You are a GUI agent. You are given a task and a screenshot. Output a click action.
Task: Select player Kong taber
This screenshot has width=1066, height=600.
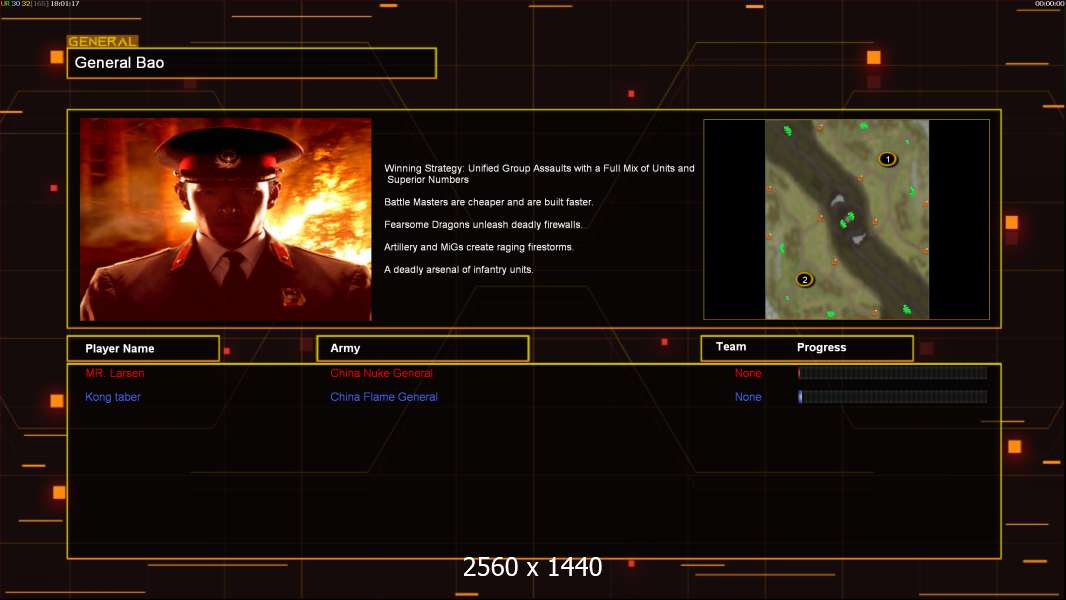[x=113, y=397]
